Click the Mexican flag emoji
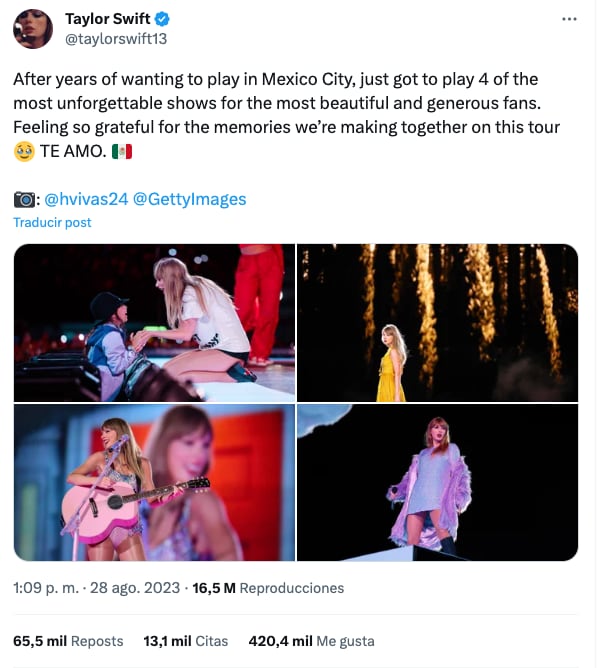600x668 pixels. point(121,151)
